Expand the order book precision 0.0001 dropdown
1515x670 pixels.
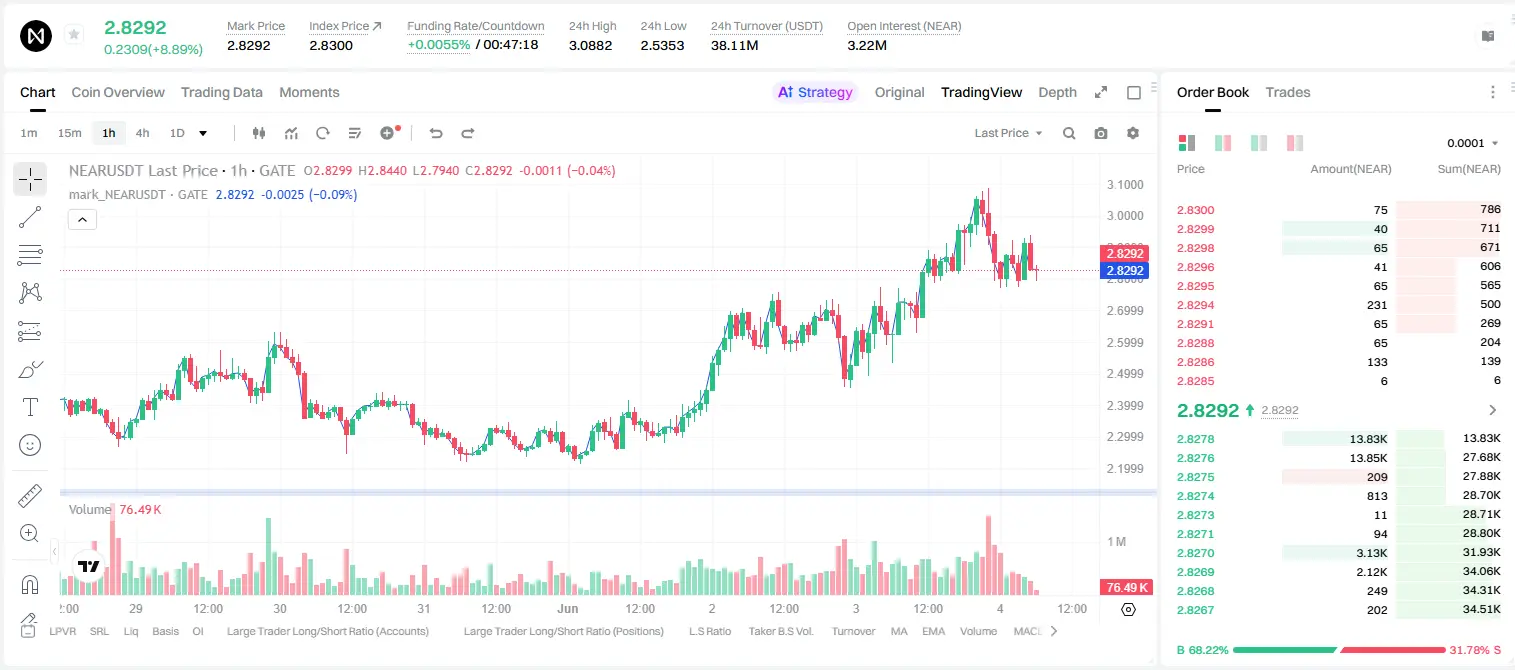(1473, 143)
